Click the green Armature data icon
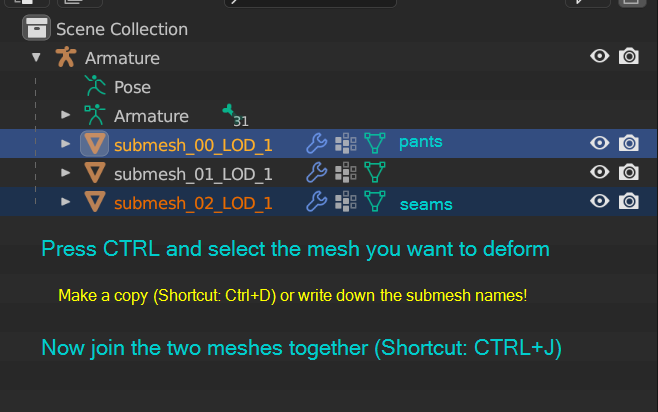Screen dimensions: 658x412 (x=95, y=115)
